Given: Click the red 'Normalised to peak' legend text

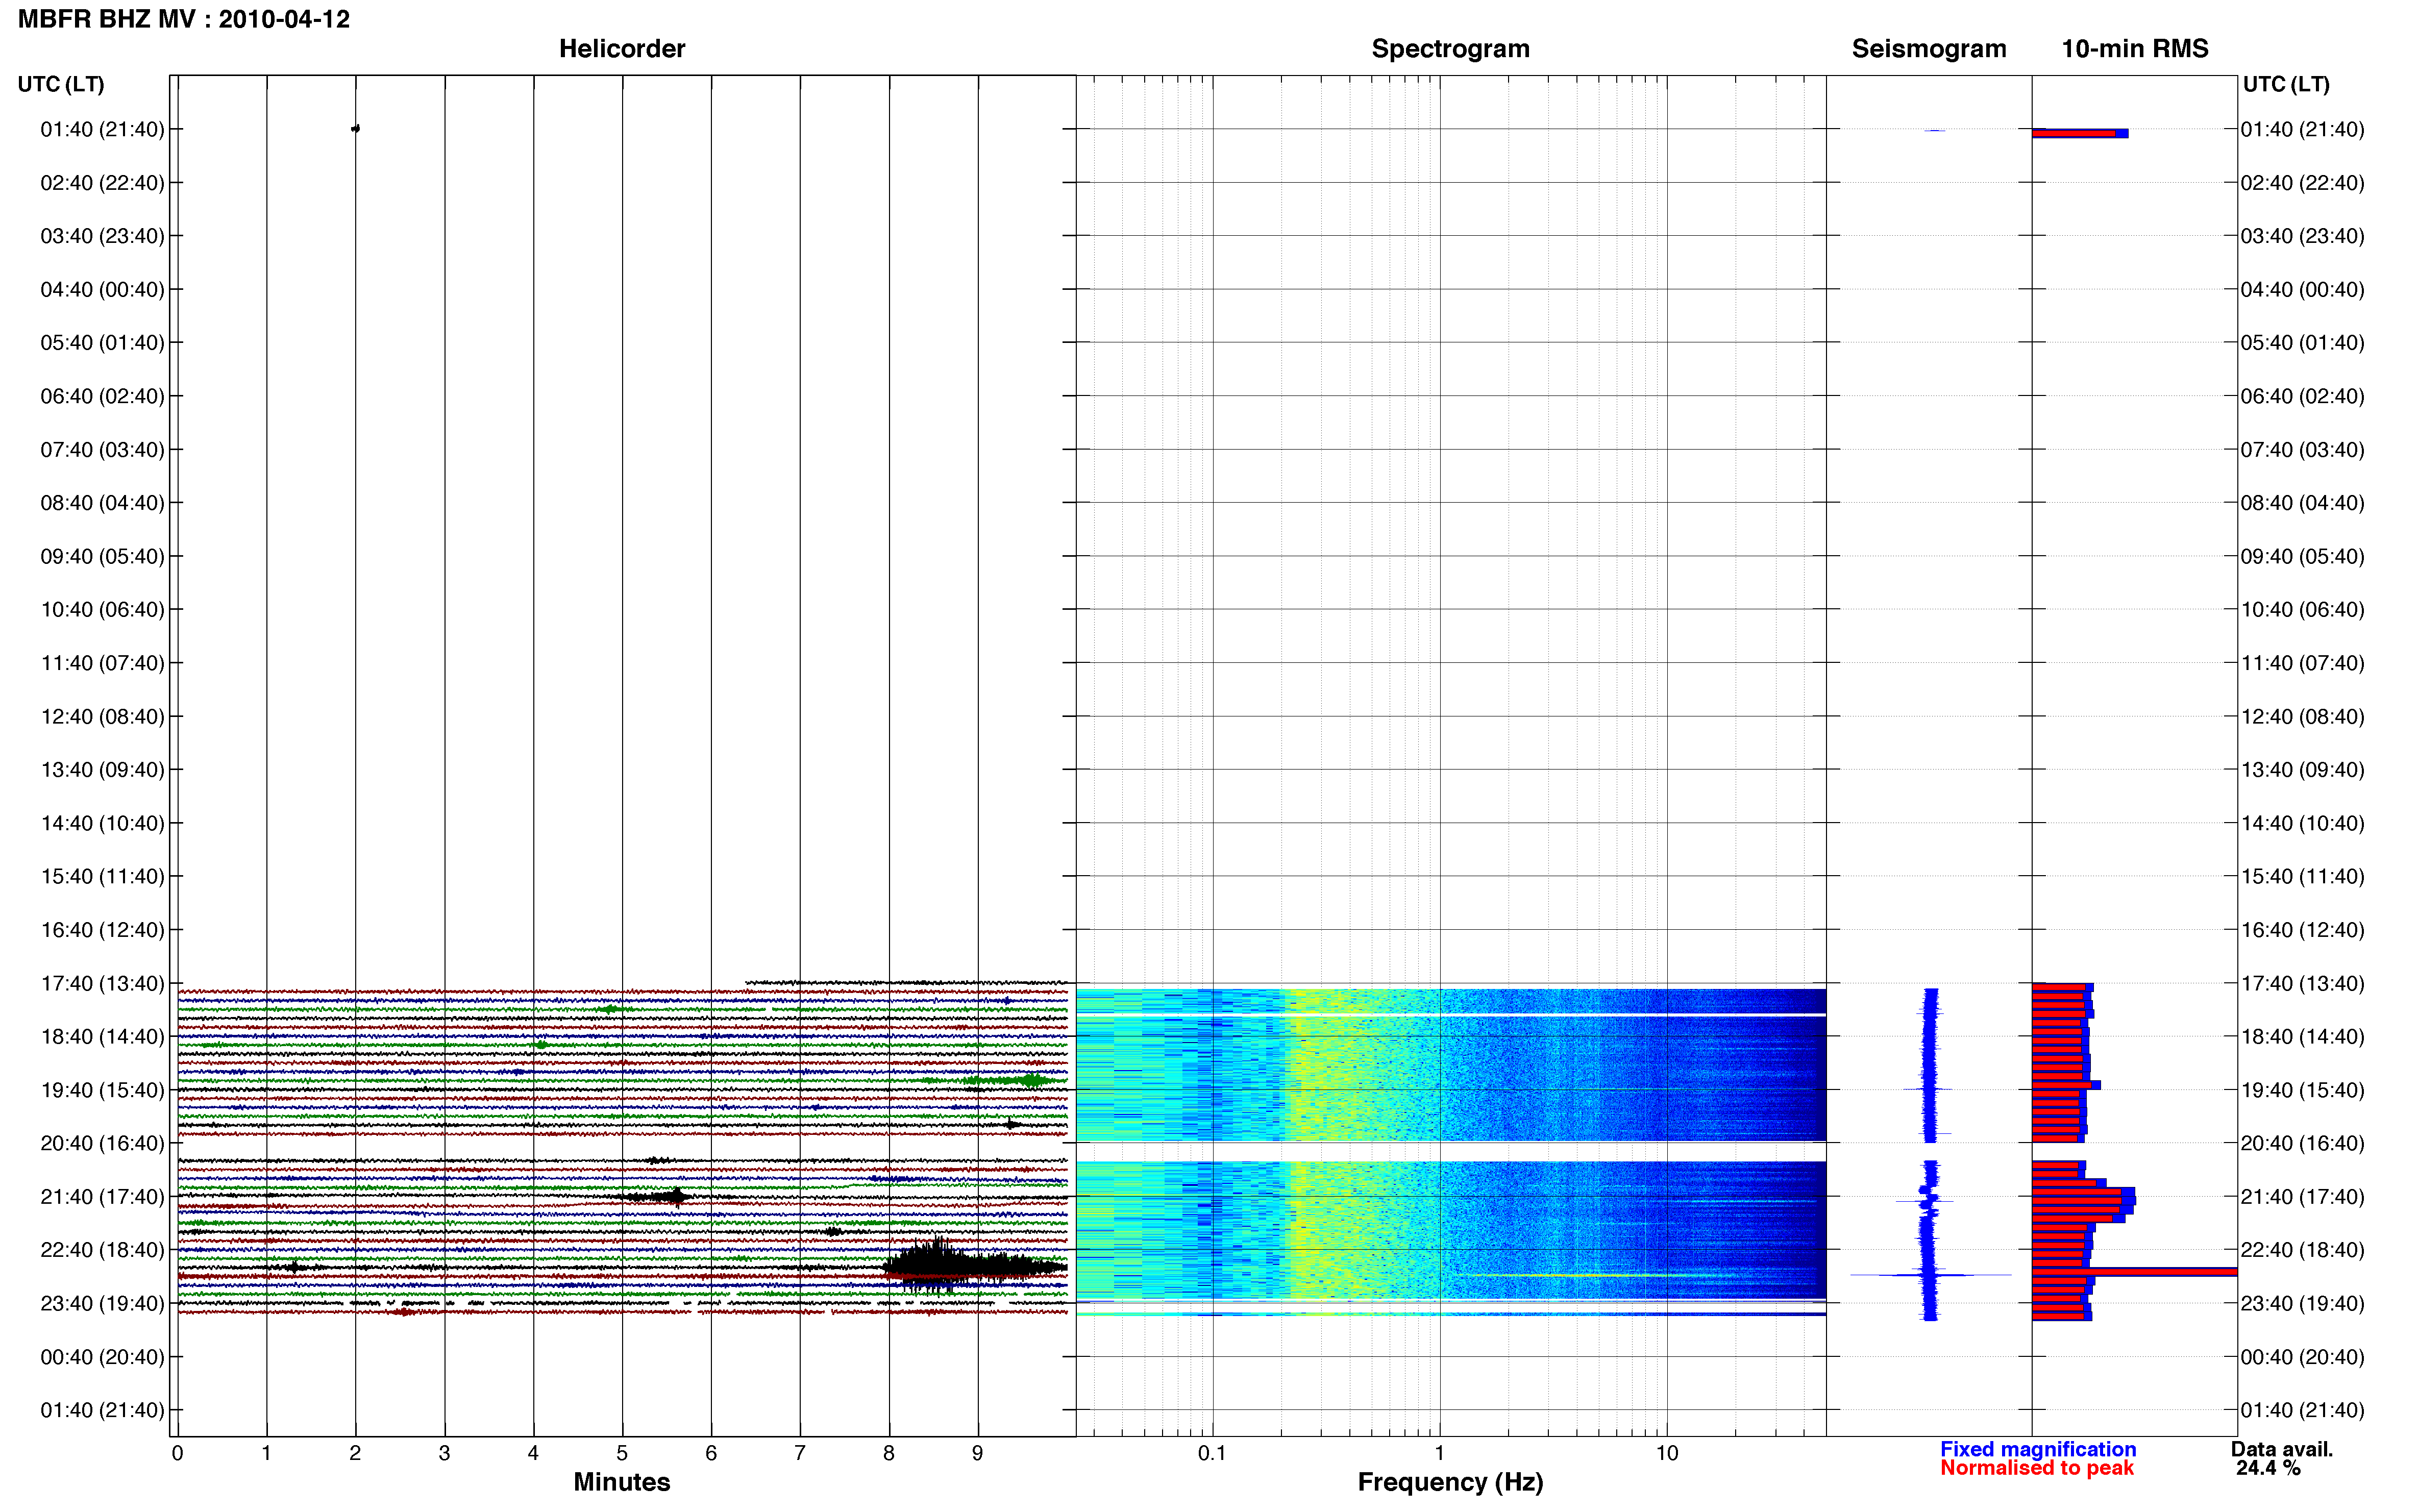Looking at the screenshot, I should click(2037, 1468).
